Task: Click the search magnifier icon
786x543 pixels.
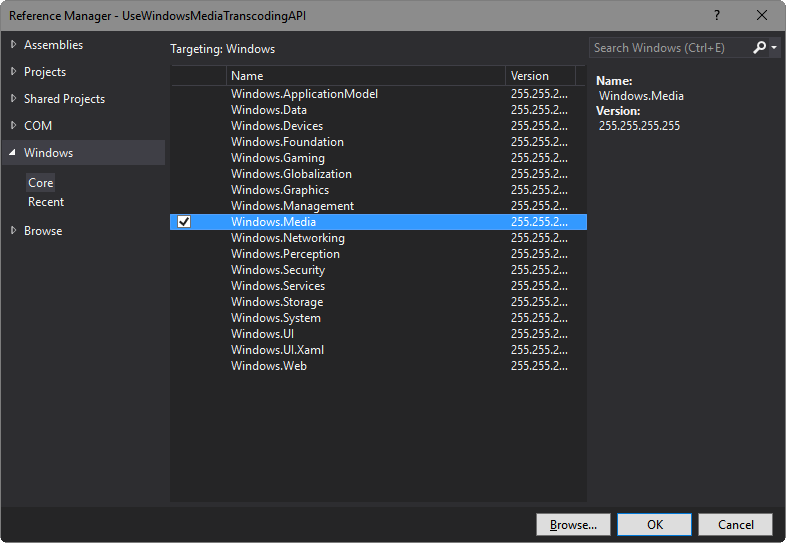Action: [759, 48]
